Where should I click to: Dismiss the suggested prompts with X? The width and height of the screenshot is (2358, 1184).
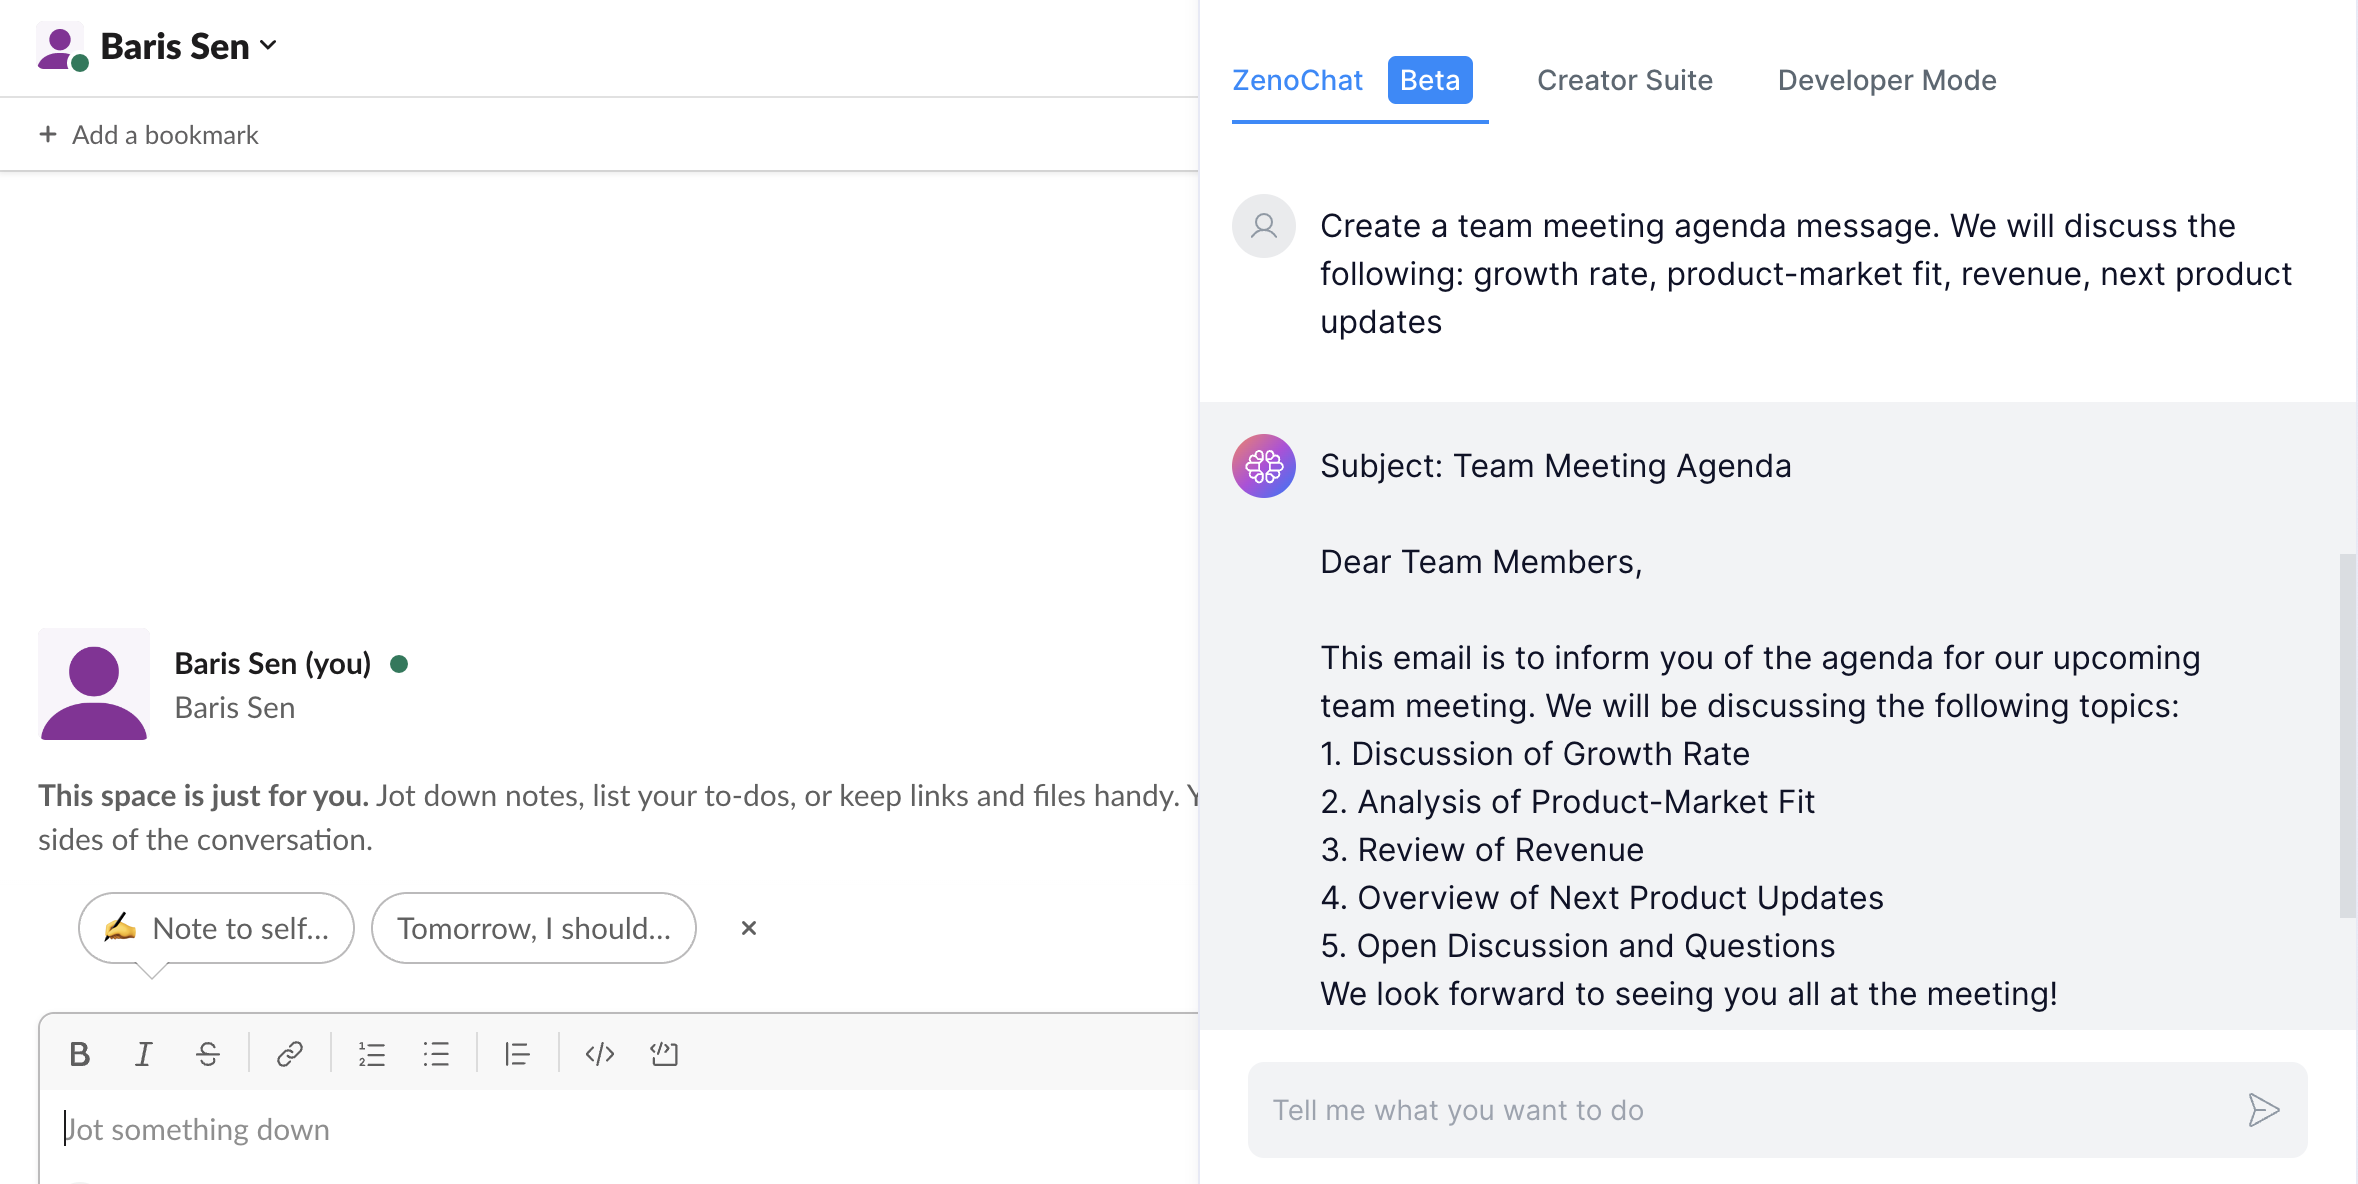tap(749, 928)
